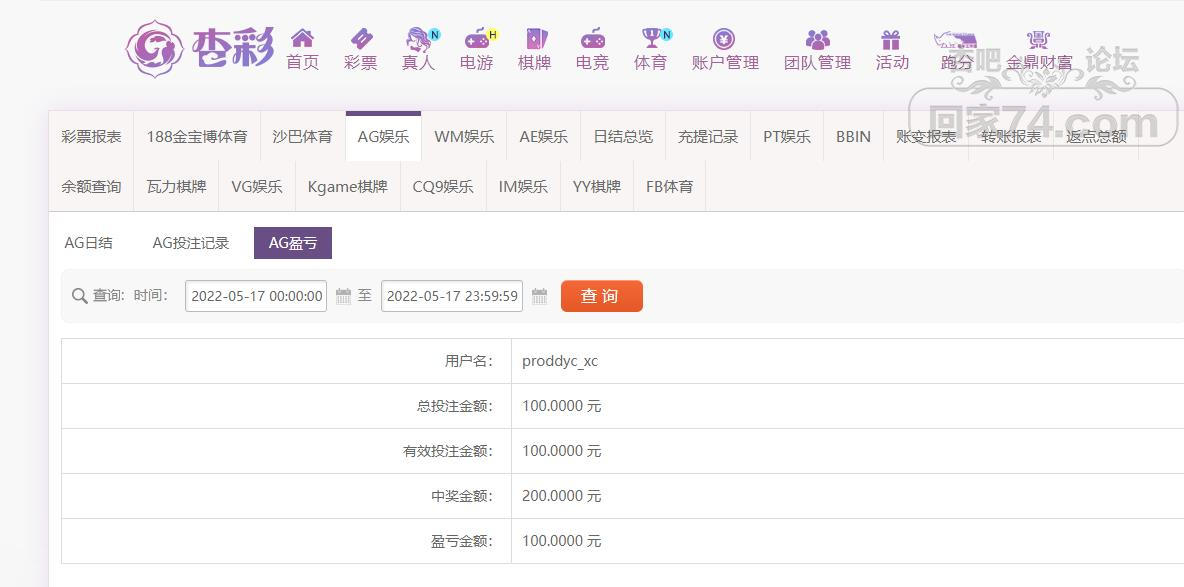Click the username value proddyc_xc

[560, 361]
